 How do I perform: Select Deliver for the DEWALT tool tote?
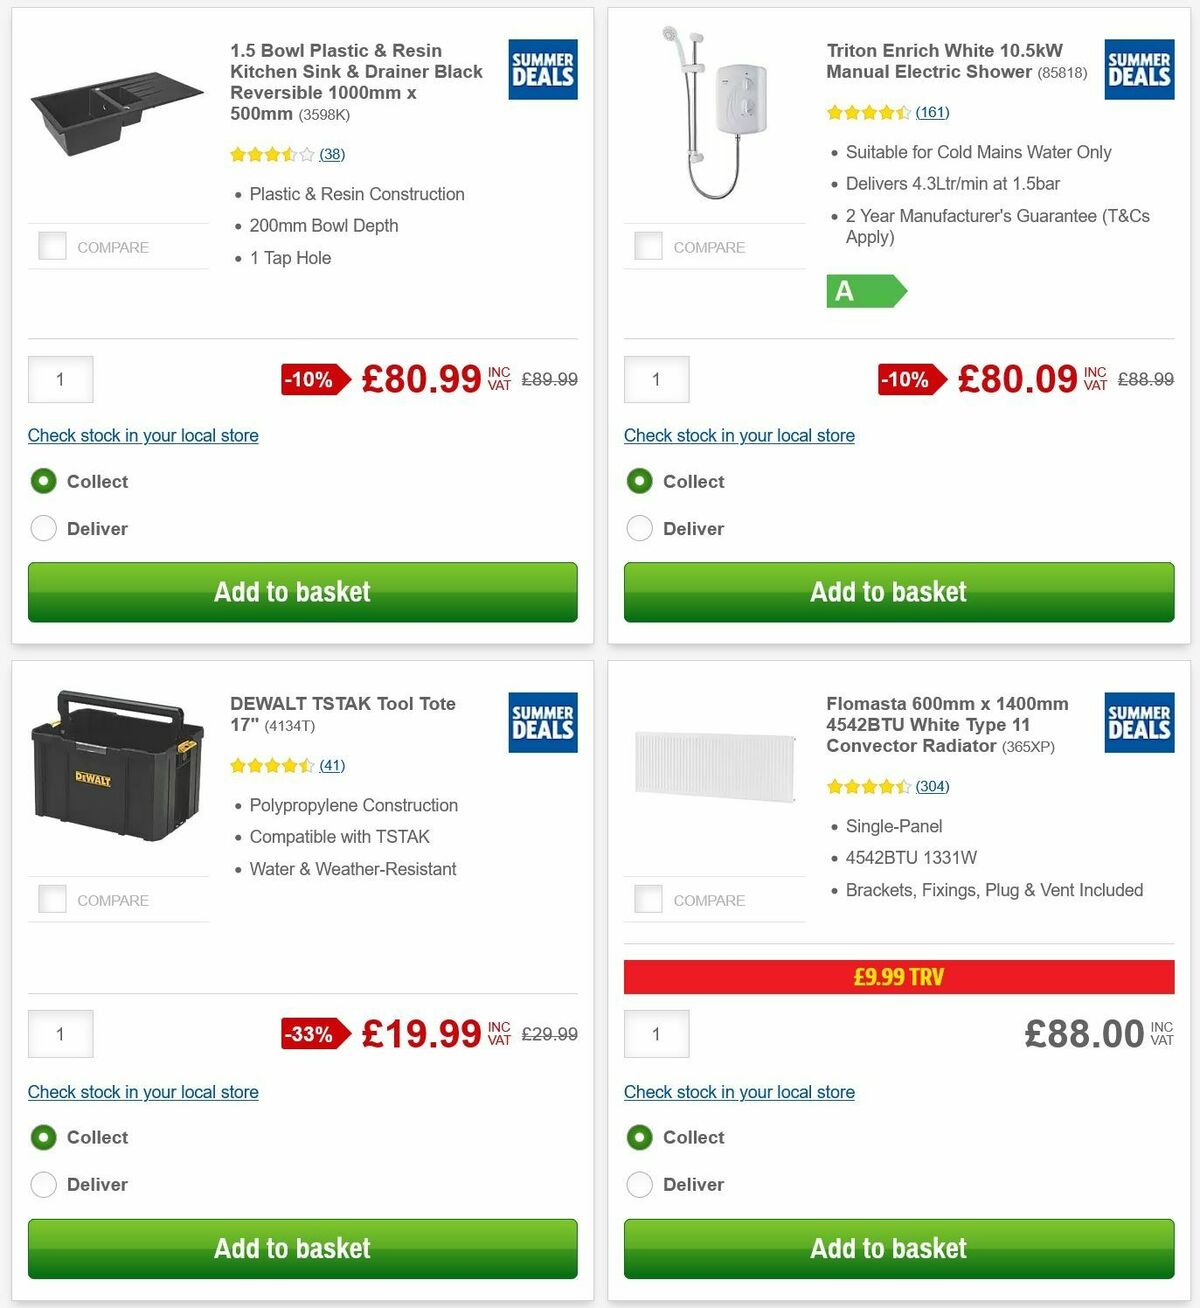43,1184
